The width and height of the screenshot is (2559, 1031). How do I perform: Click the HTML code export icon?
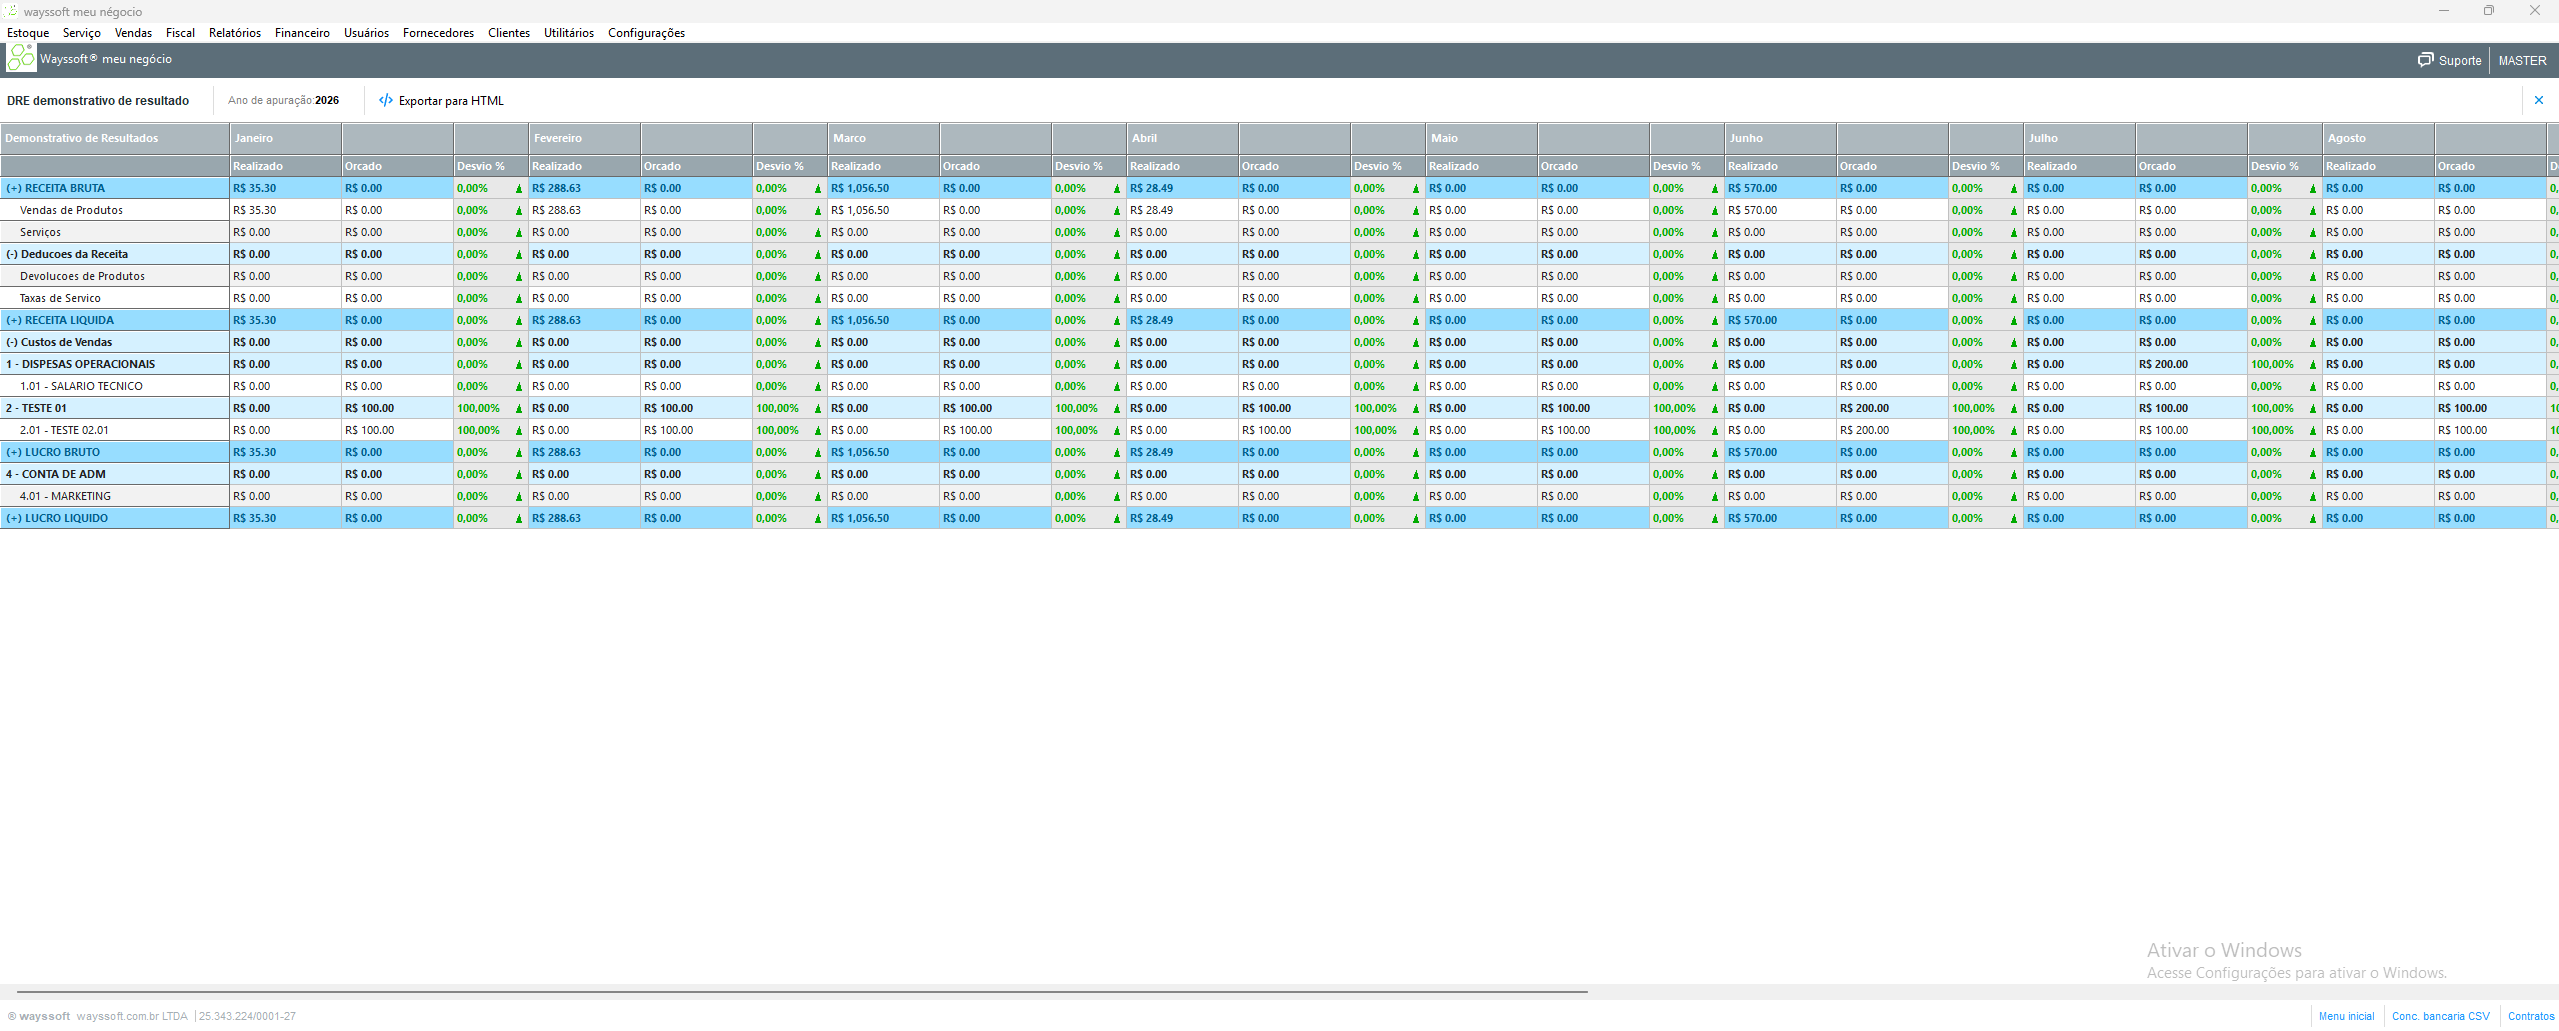[x=386, y=100]
